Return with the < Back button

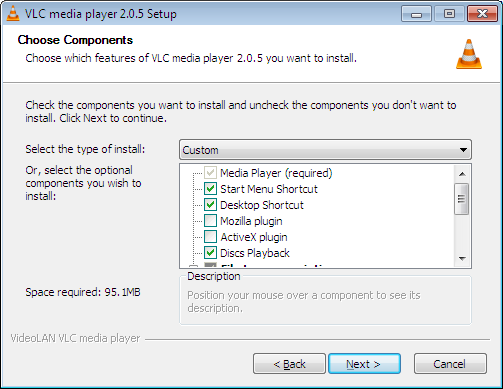tap(289, 364)
